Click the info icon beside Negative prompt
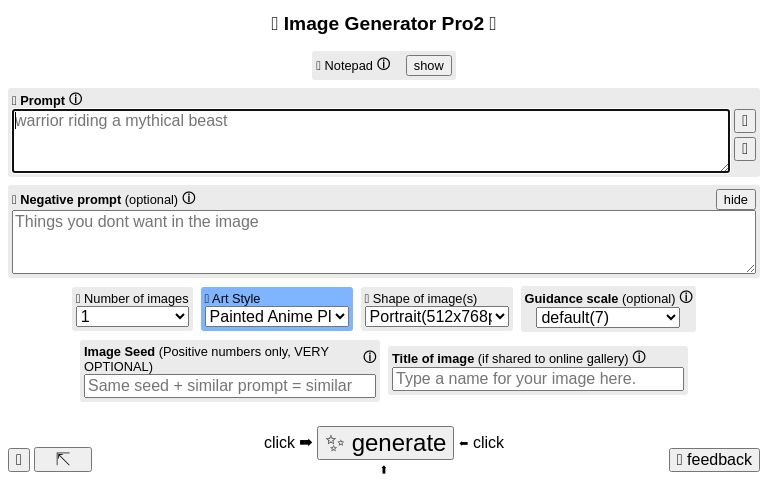This screenshot has height=480, width=768. pos(189,198)
